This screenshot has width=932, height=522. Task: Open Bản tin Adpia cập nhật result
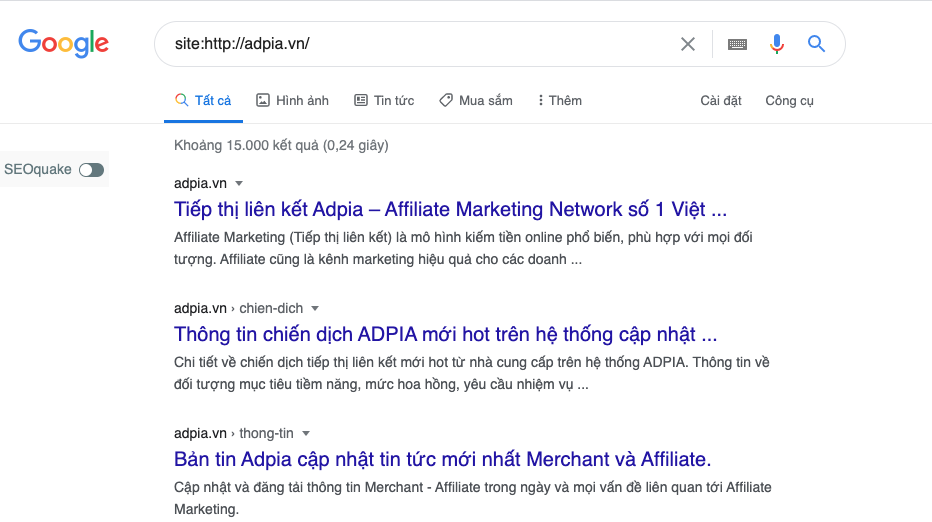pos(442,459)
